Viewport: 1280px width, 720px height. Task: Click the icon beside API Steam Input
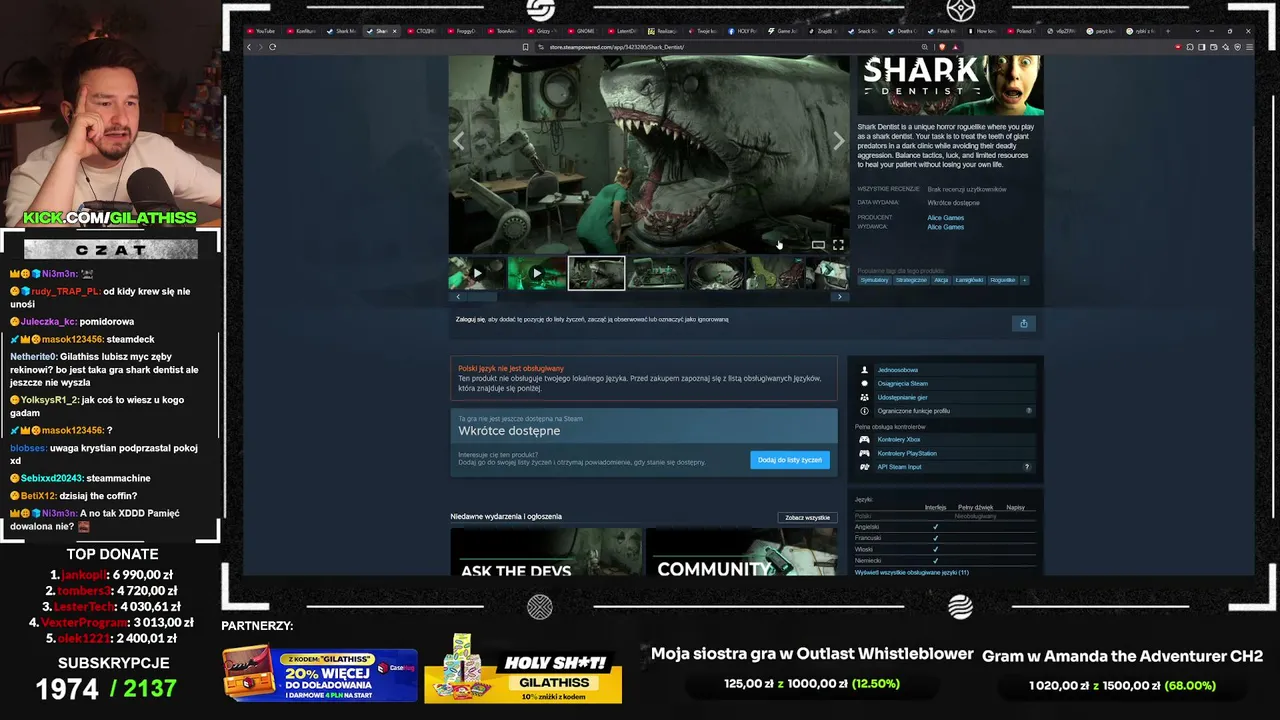pos(865,467)
